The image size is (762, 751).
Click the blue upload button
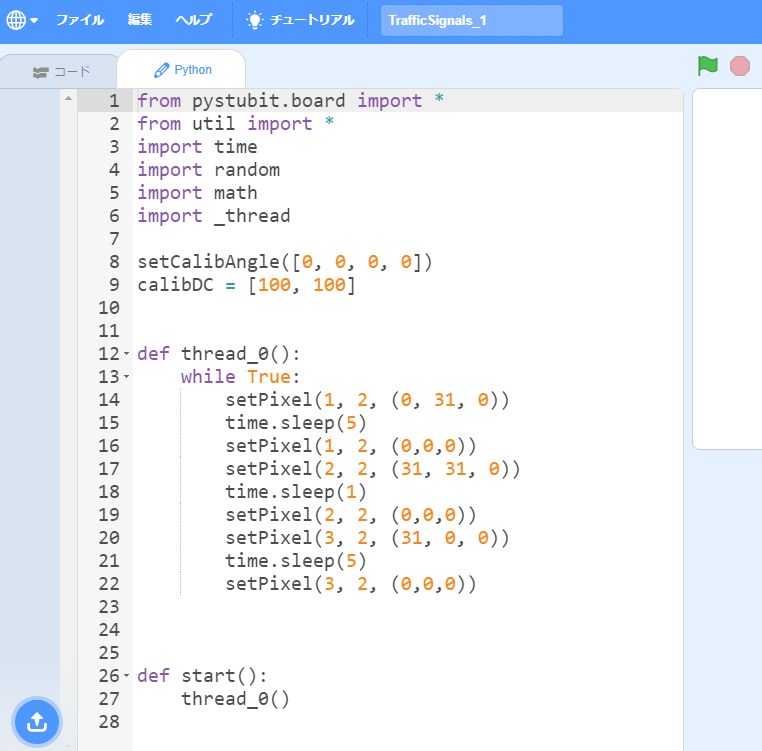click(x=37, y=722)
